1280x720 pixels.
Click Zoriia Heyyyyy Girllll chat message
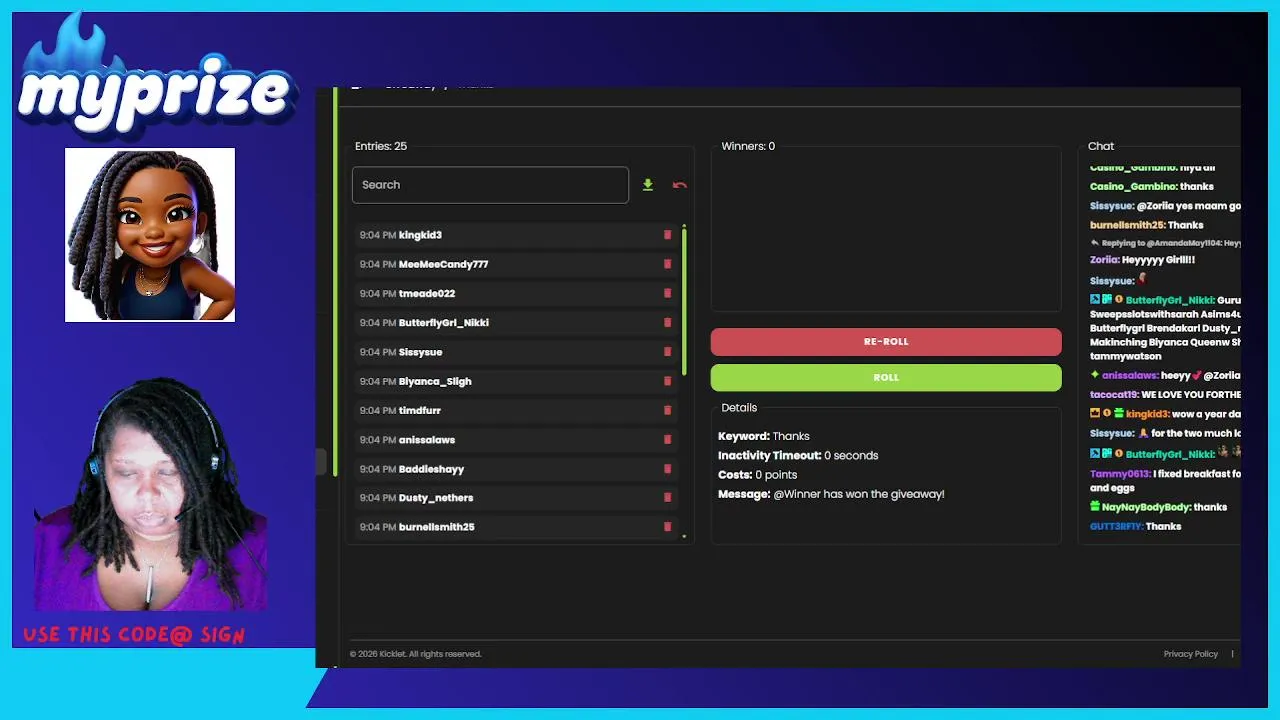pyautogui.click(x=1142, y=260)
